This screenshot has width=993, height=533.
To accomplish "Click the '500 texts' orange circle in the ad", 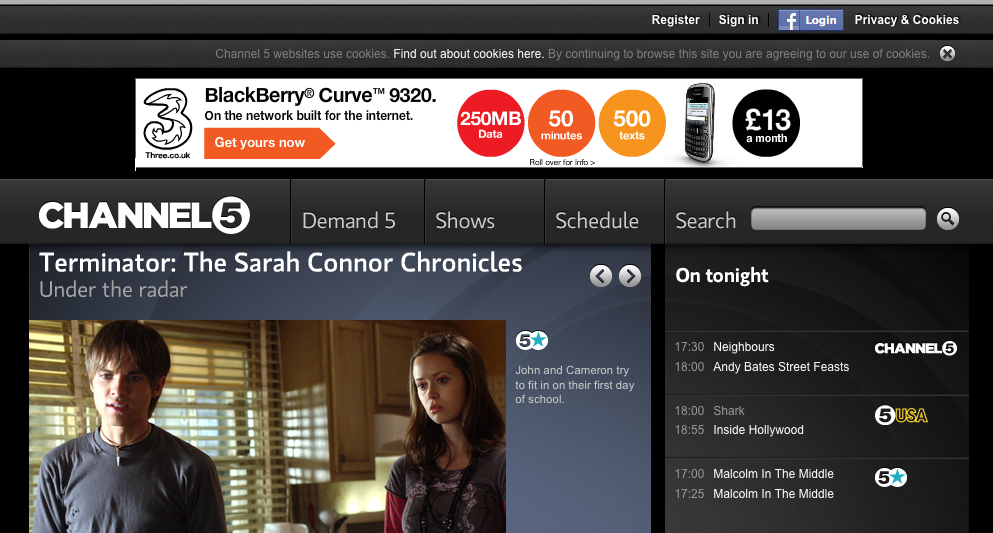I will tap(632, 123).
